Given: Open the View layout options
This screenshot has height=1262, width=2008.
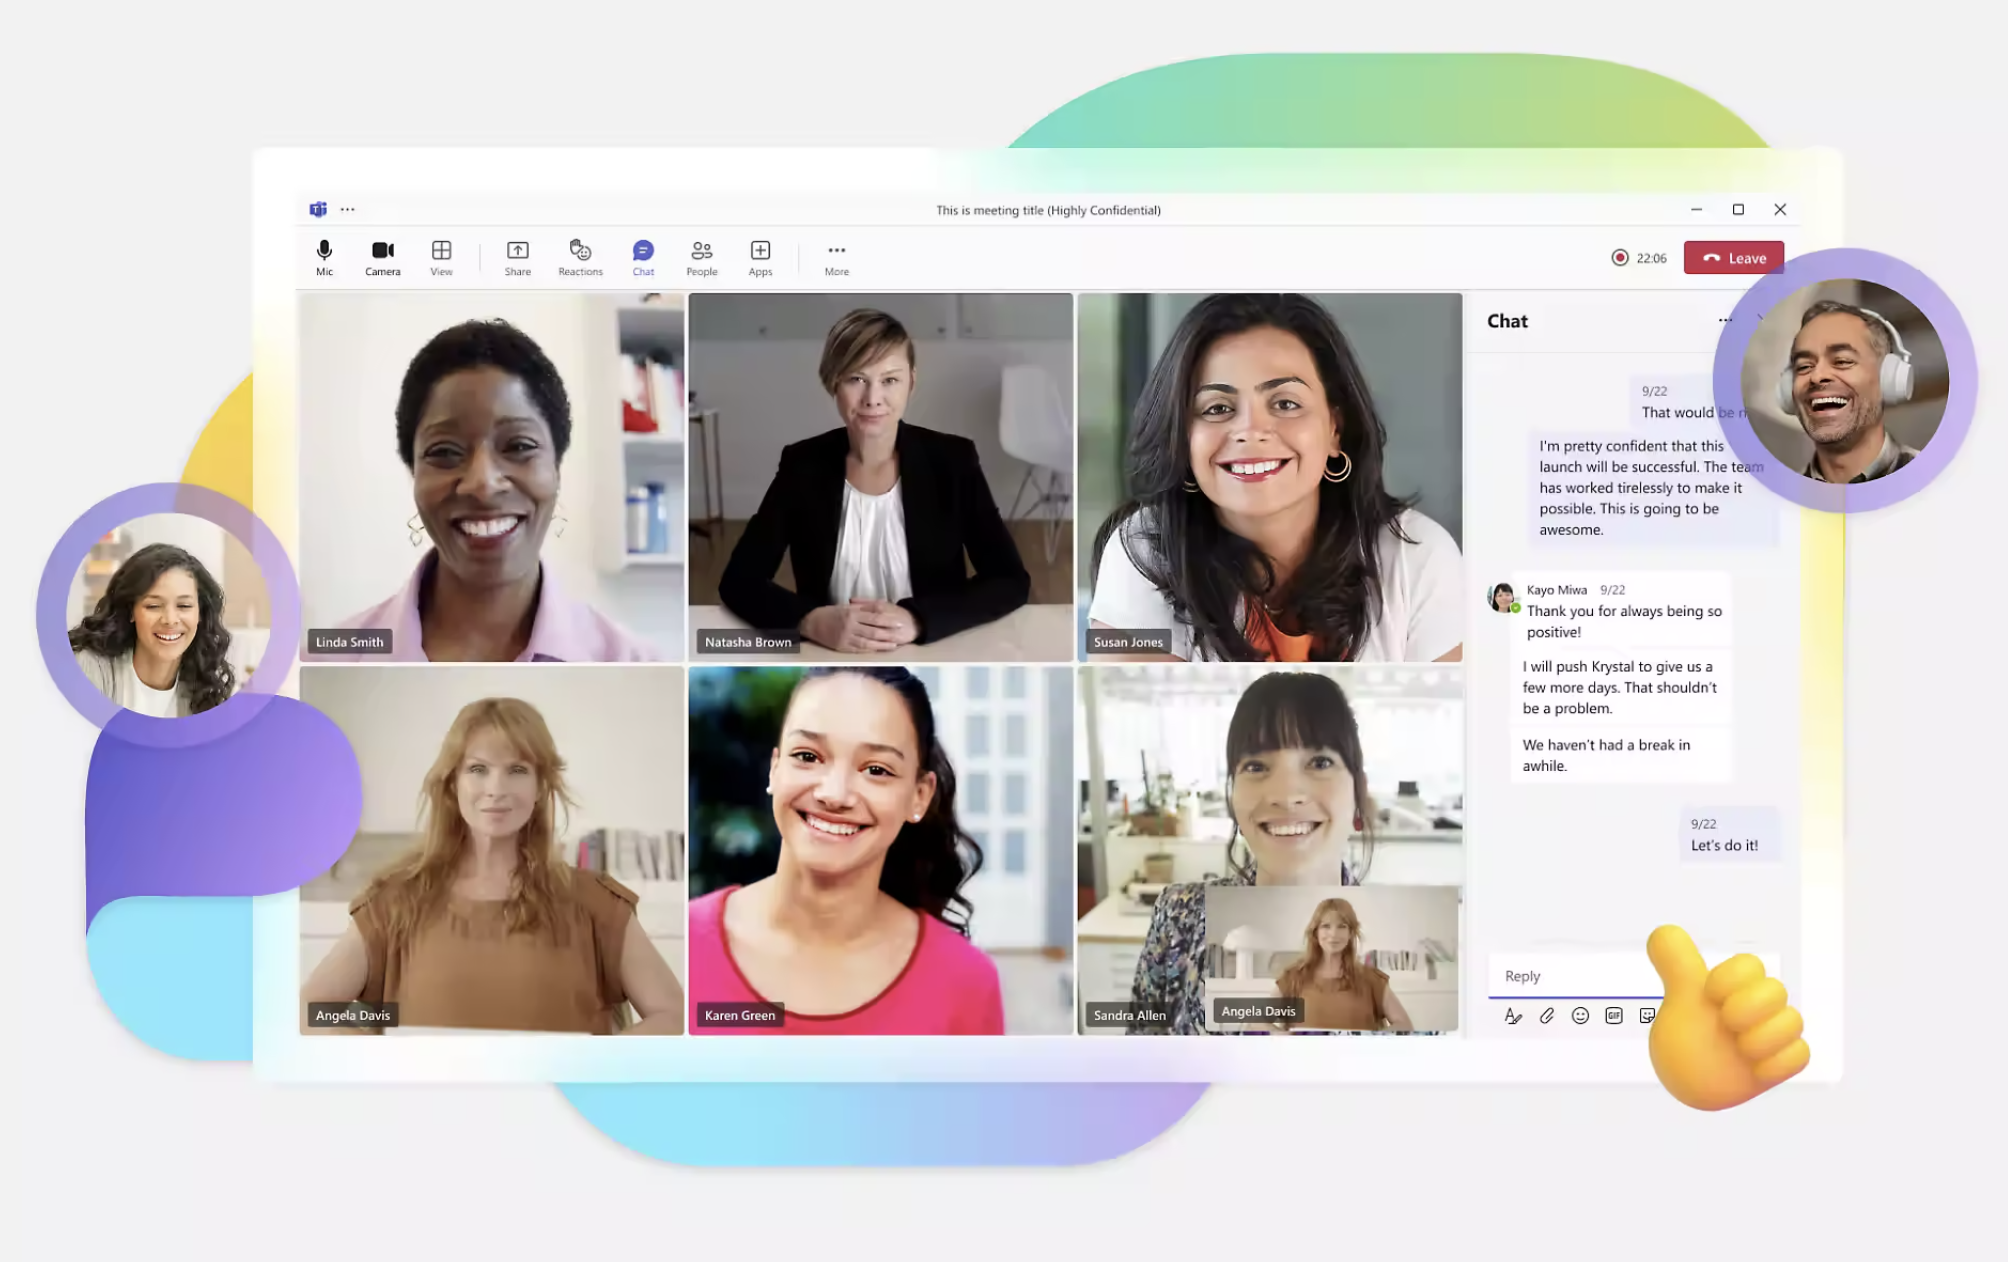Looking at the screenshot, I should 441,257.
